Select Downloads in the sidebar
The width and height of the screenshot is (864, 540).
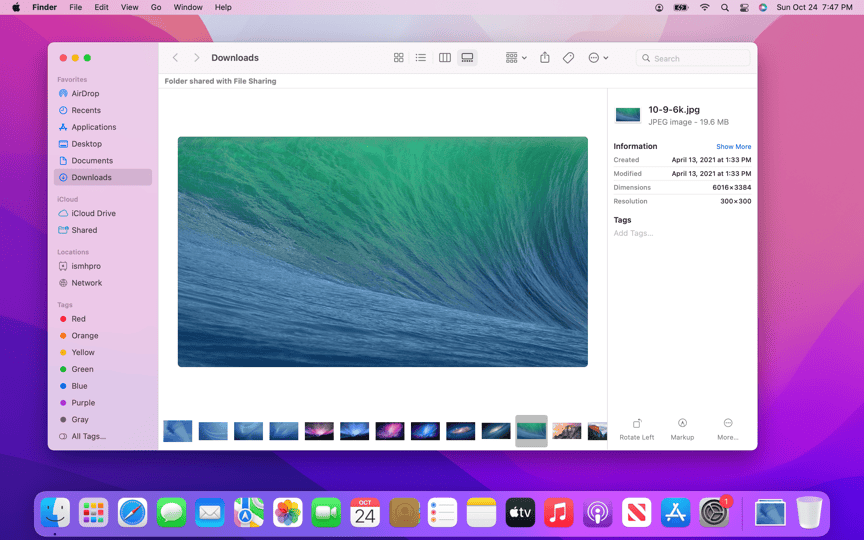(103, 177)
